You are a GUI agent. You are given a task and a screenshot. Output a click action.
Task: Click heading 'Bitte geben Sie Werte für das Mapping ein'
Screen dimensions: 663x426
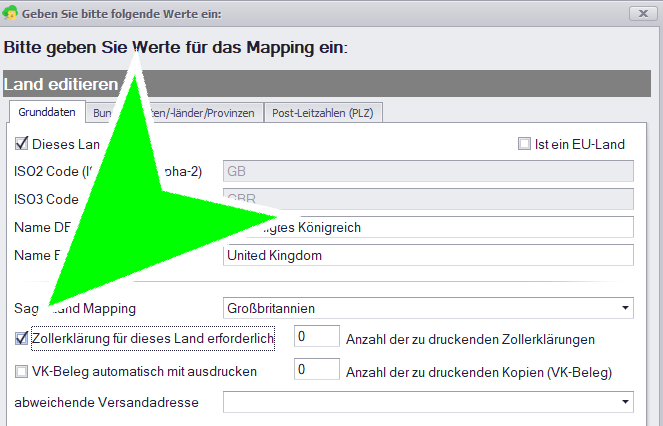point(175,47)
